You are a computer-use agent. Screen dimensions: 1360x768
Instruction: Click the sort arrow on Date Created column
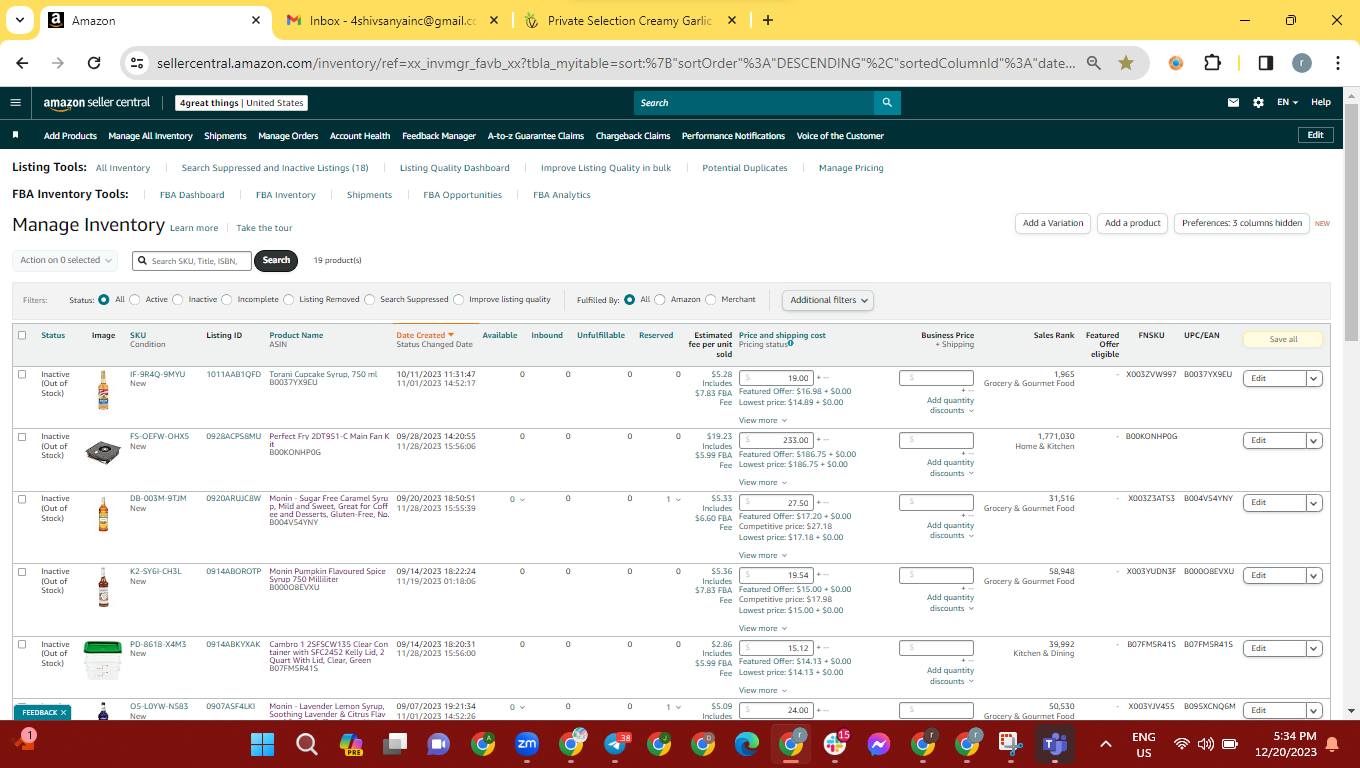click(x=451, y=335)
